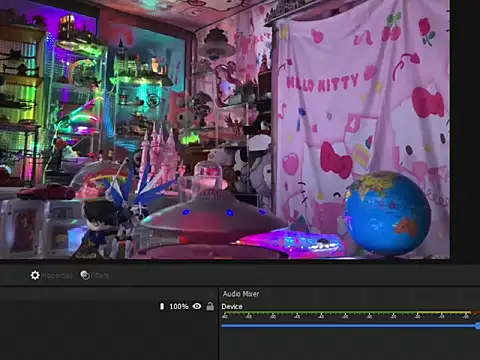Viewport: 480px width, 360px height.
Task: Select the Audio Mixer panel title
Action: click(241, 294)
